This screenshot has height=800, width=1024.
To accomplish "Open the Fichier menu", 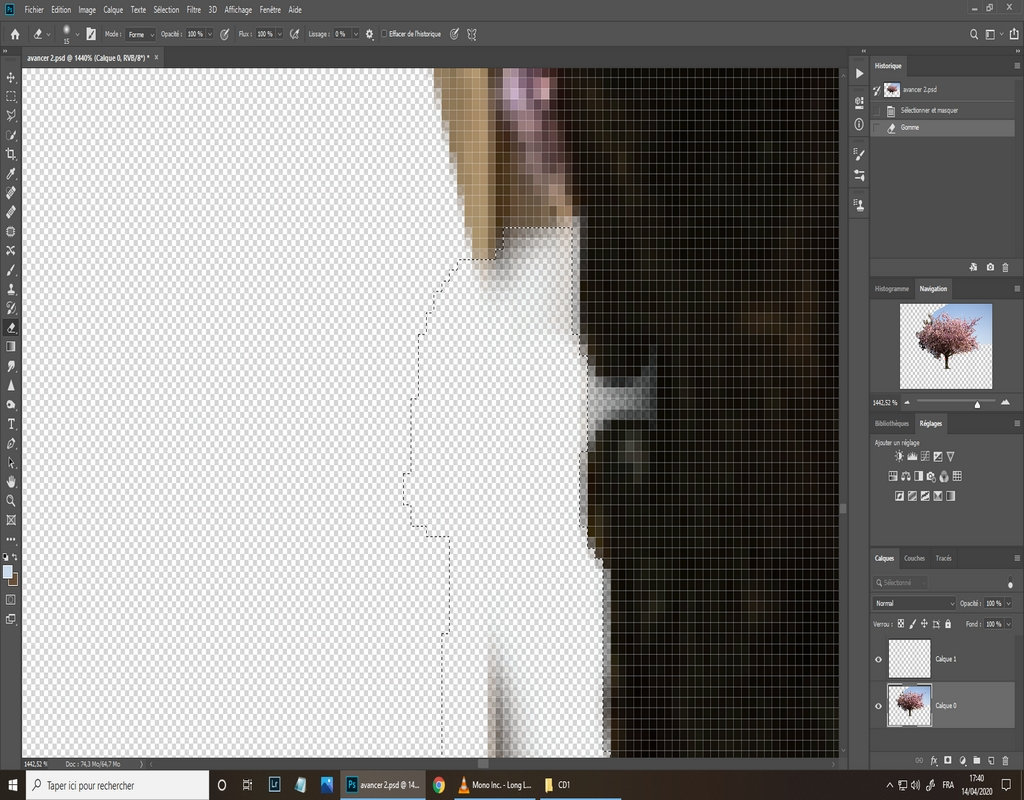I will pyautogui.click(x=34, y=10).
